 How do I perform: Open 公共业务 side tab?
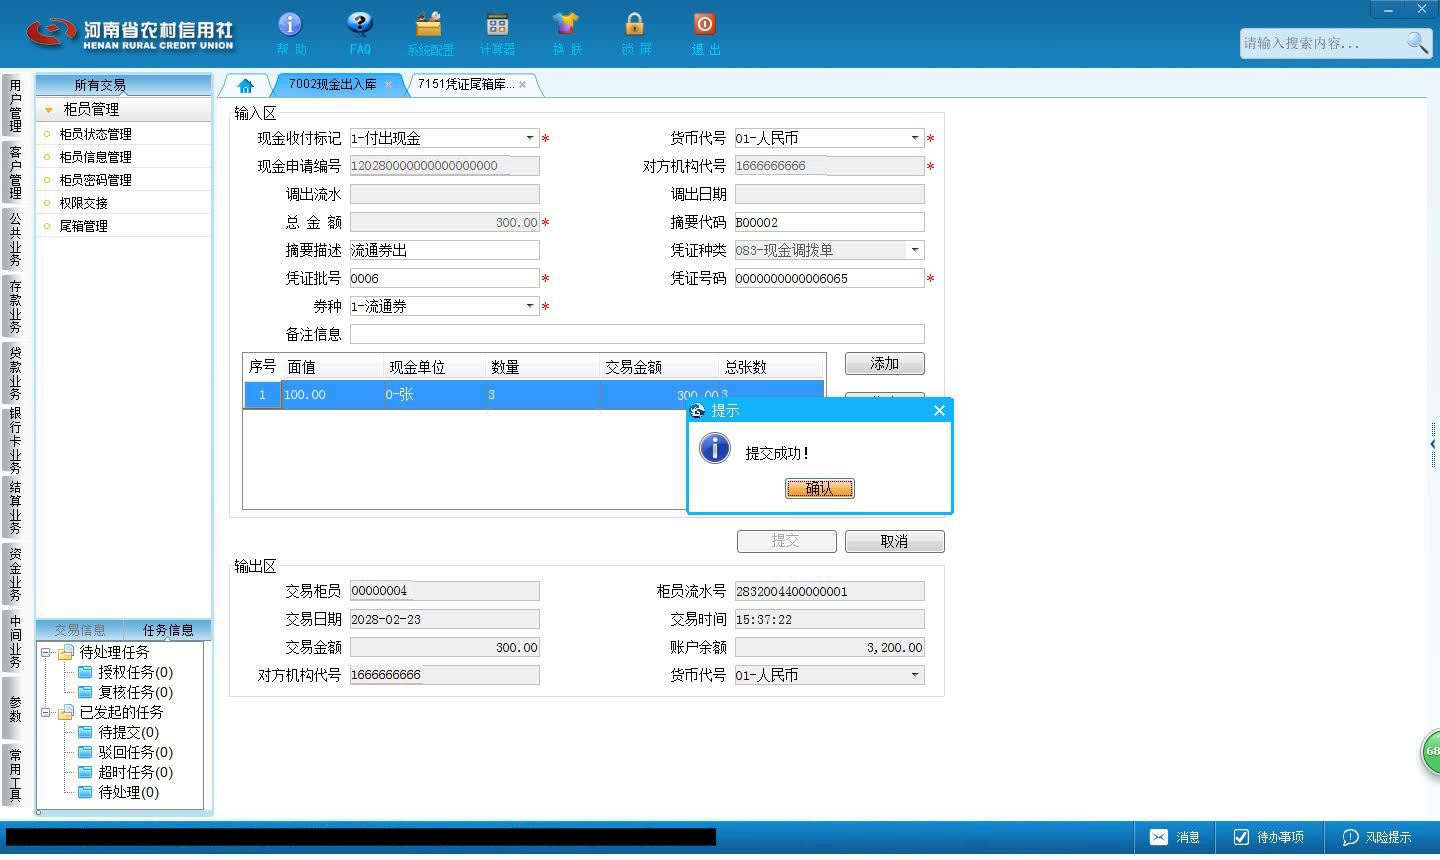[x=14, y=239]
